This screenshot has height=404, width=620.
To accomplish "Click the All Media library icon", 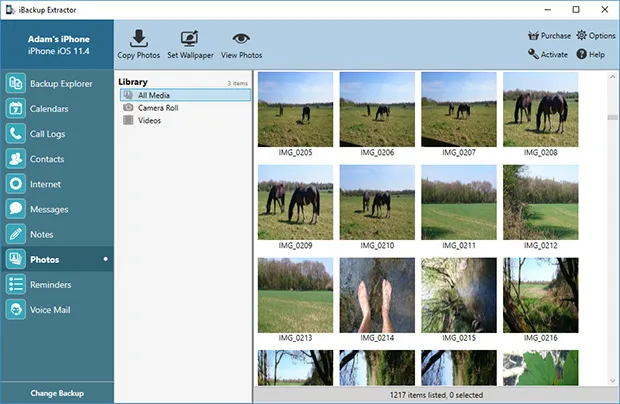I will coord(128,95).
